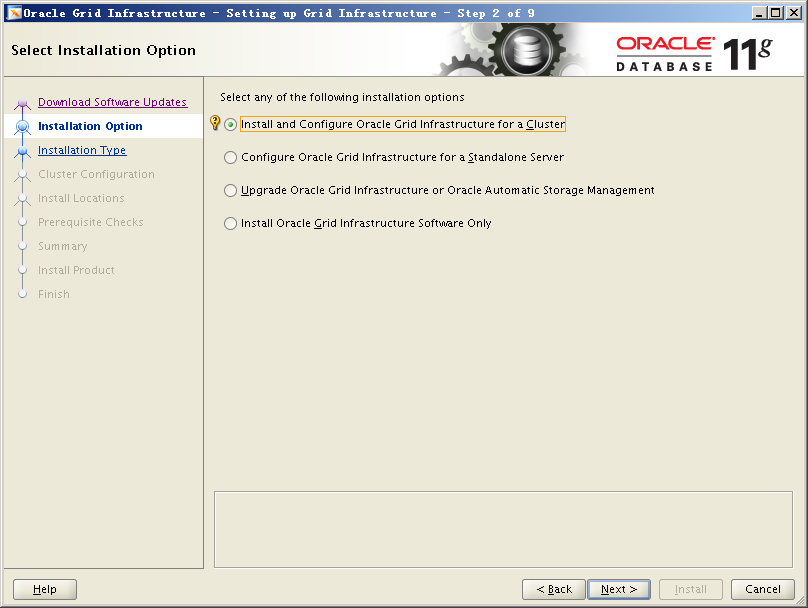
Task: Select Install and Configure Grid for a Cluster
Action: pos(231,125)
